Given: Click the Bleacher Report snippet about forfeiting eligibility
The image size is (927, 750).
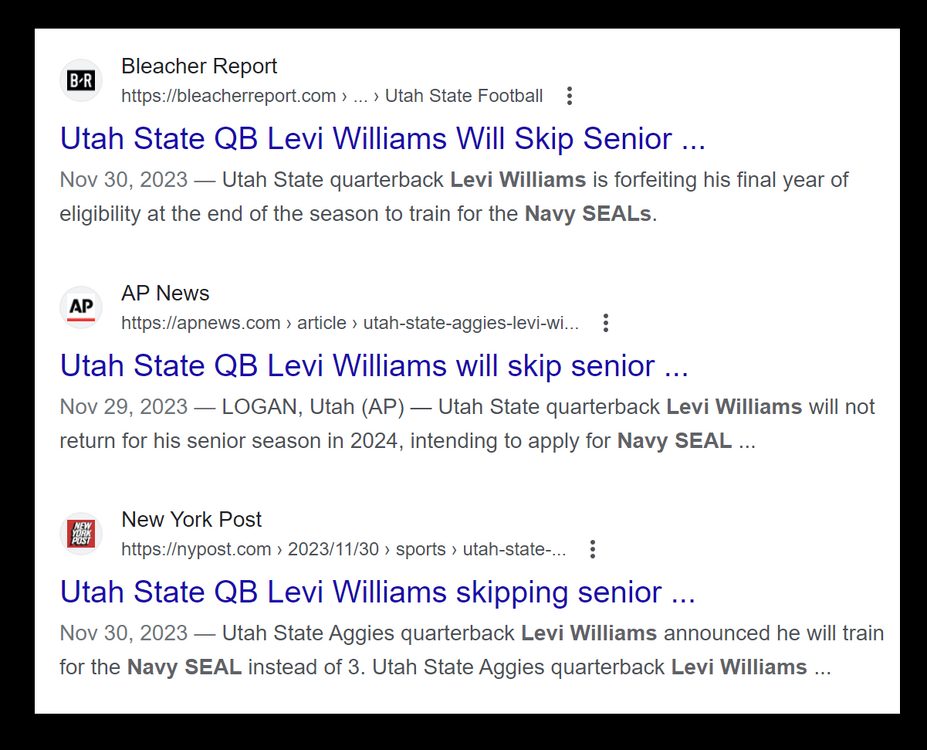Looking at the screenshot, I should 454,197.
